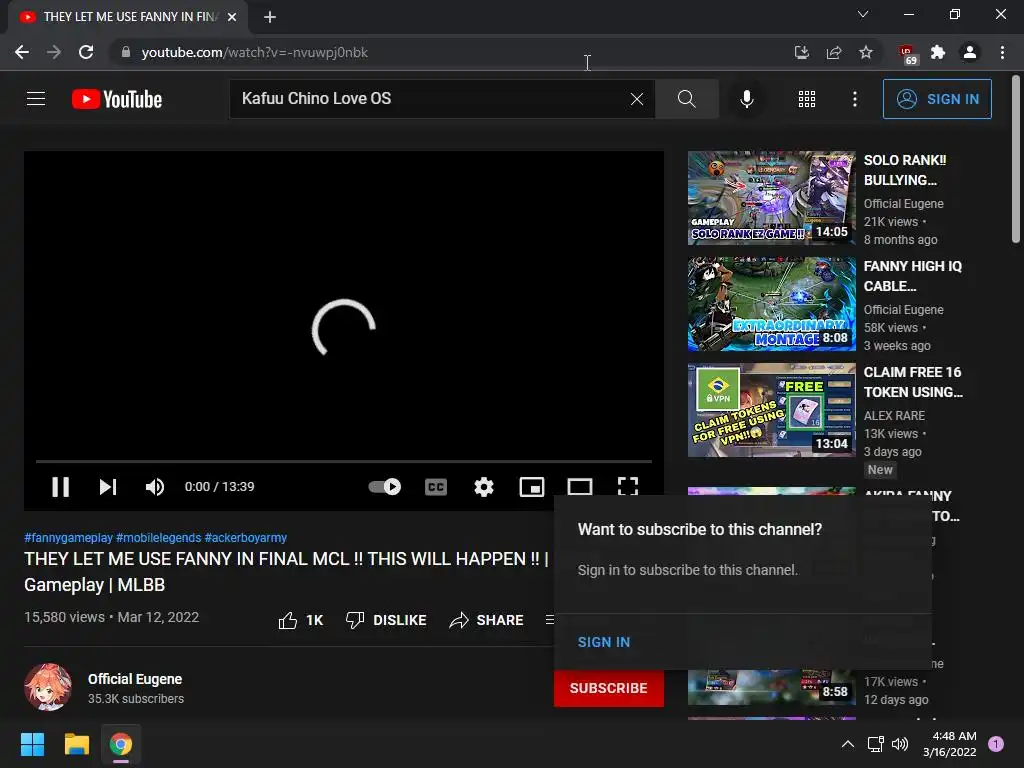Screen dimensions: 1024x768
Task: Show hidden tray icons chevron
Action: pos(848,744)
